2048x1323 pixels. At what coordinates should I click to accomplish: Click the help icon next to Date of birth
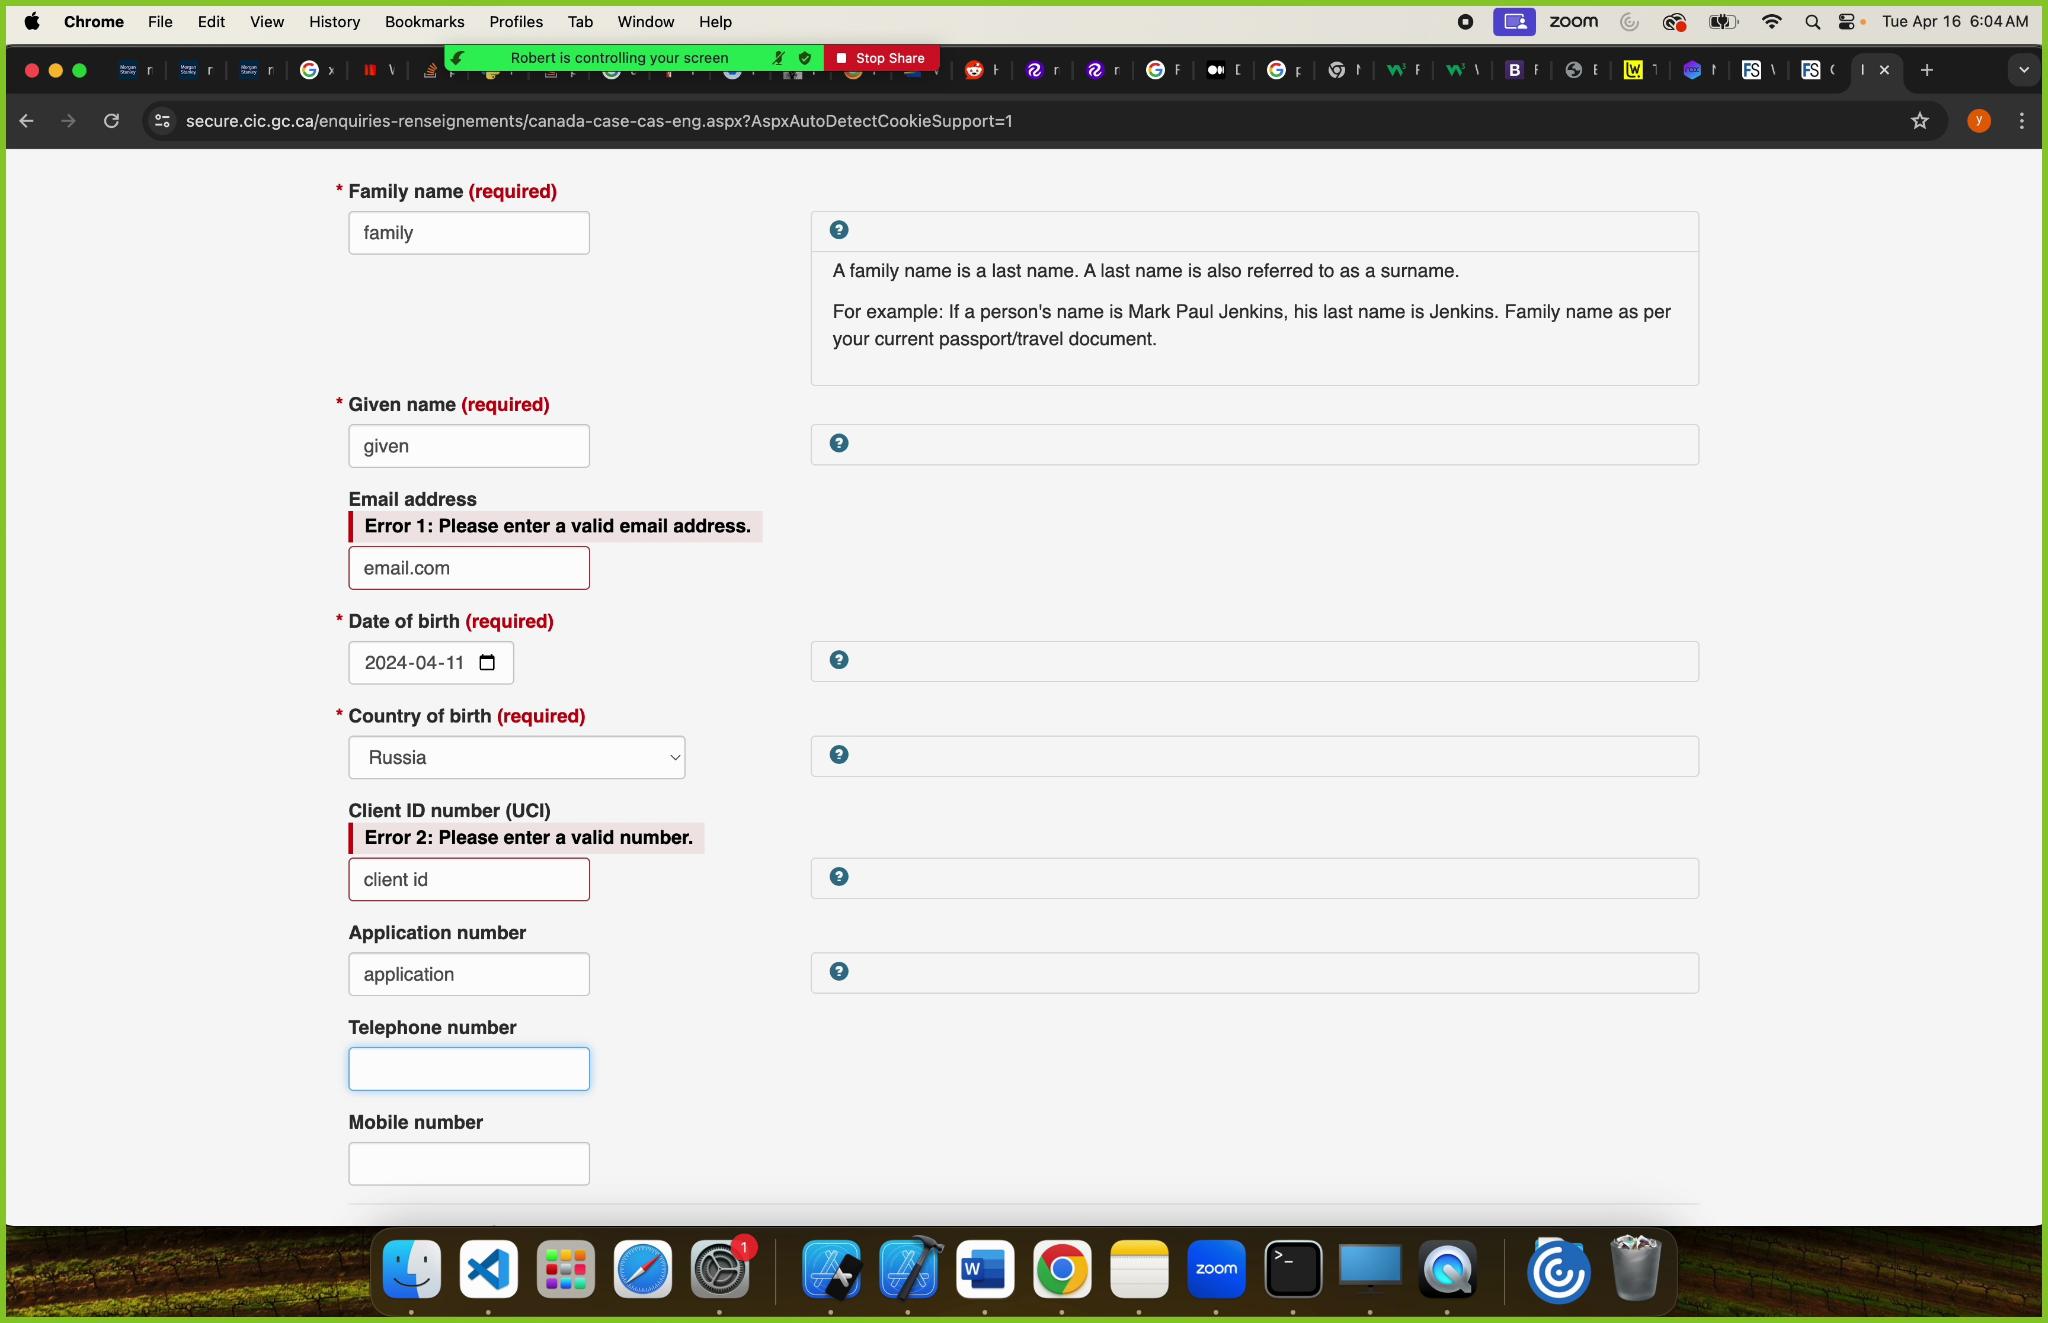(837, 659)
